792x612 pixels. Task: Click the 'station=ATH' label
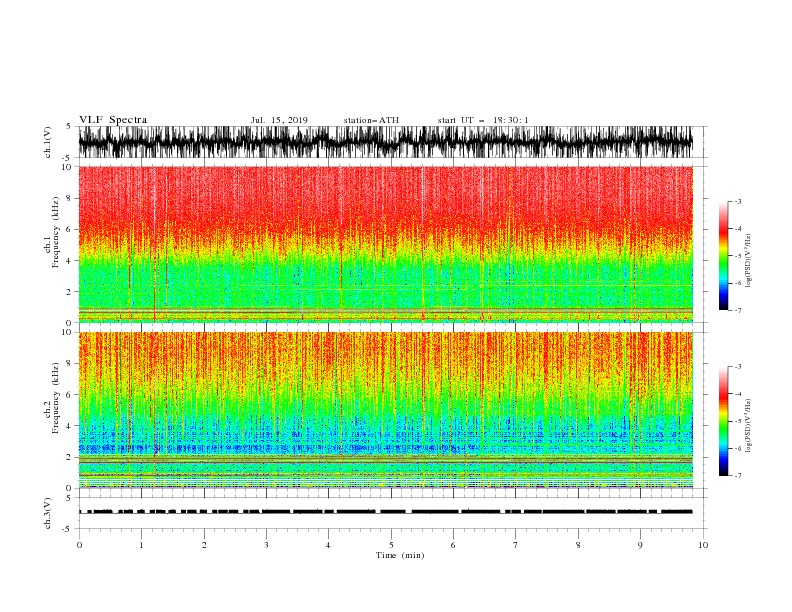click(371, 120)
